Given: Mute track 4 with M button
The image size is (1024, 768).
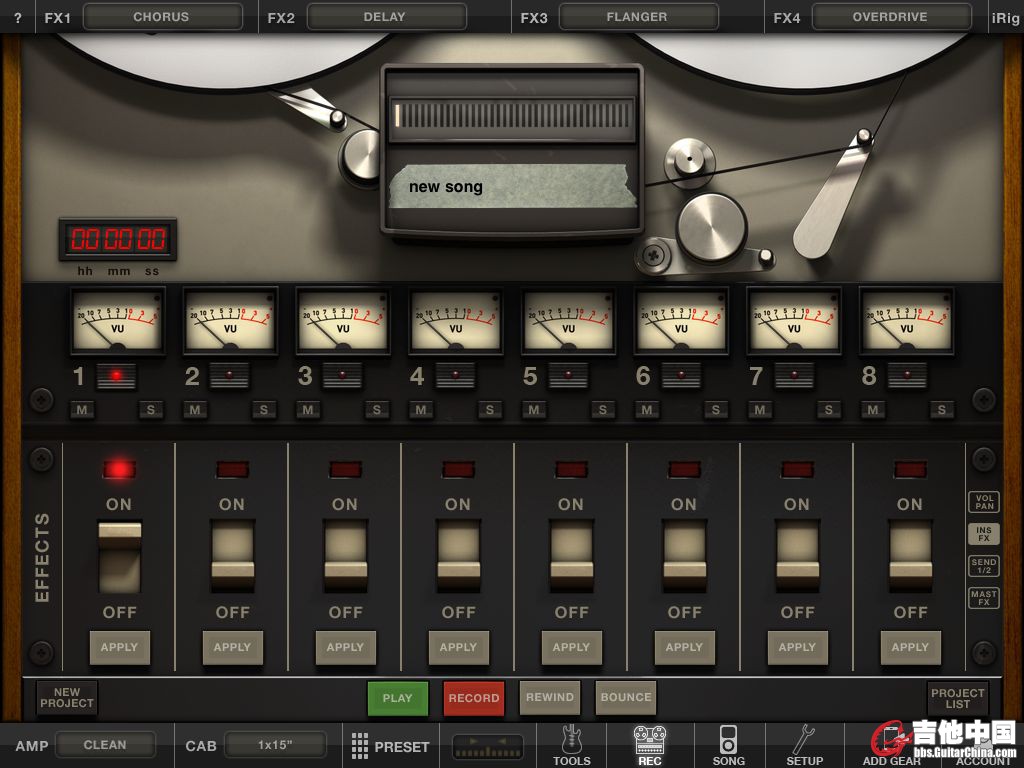Looking at the screenshot, I should pyautogui.click(x=421, y=410).
